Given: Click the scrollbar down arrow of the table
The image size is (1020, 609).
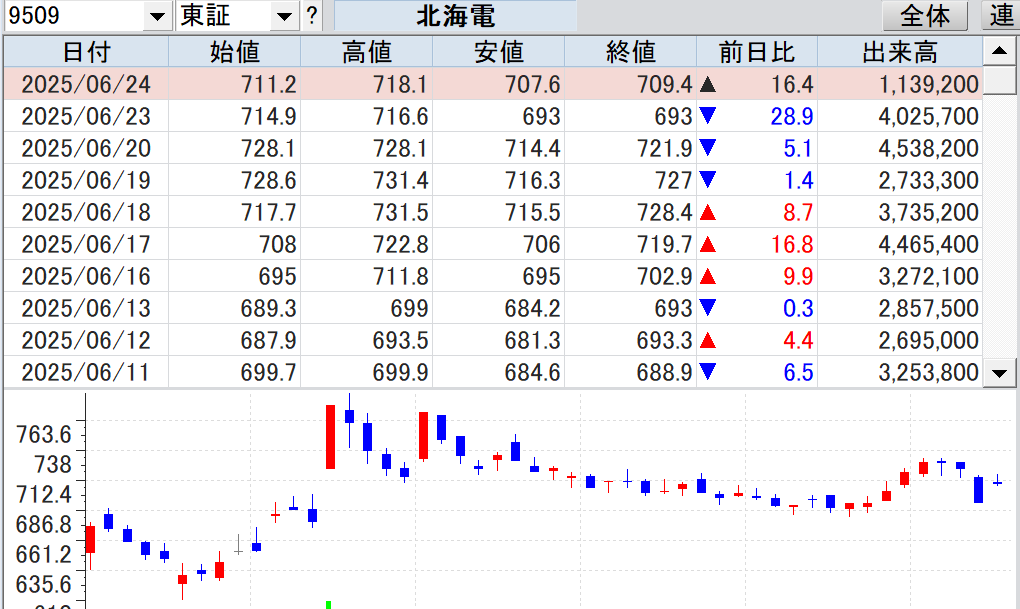Looking at the screenshot, I should [1000, 373].
